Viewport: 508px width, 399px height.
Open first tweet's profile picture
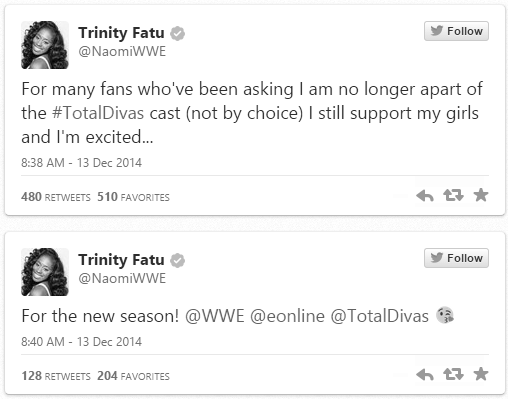click(x=45, y=45)
